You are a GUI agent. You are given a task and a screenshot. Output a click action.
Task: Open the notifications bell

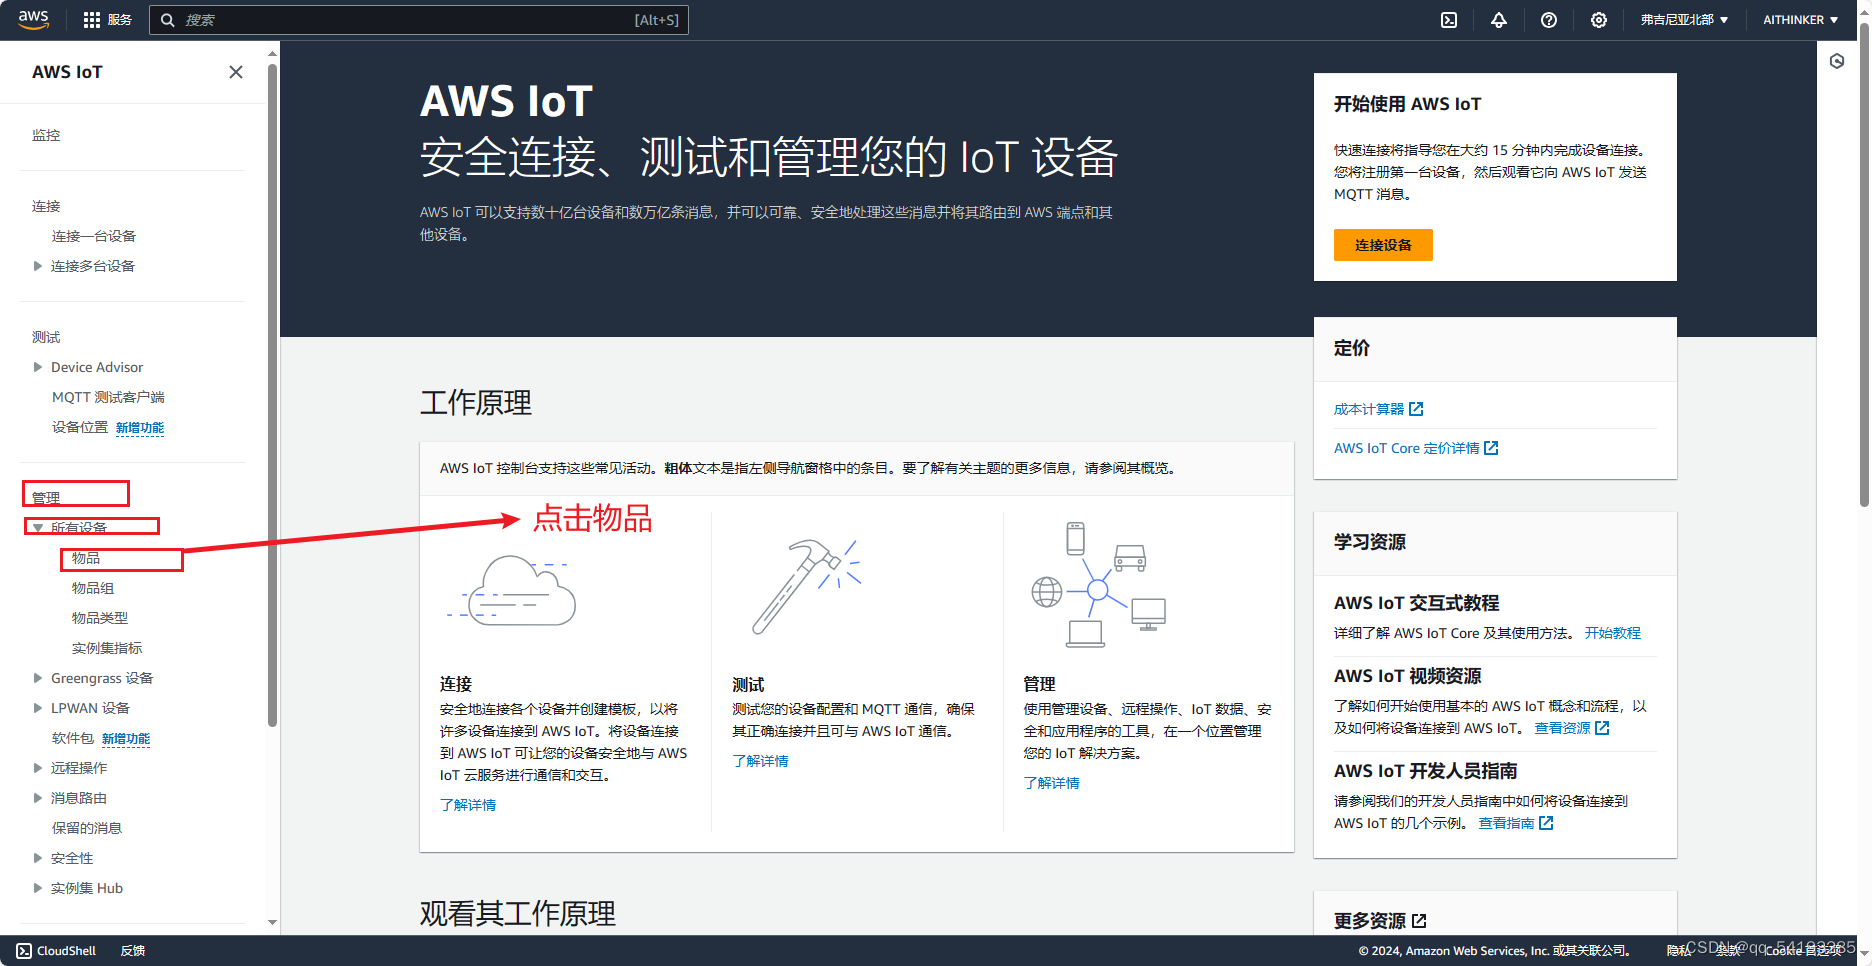1499,20
